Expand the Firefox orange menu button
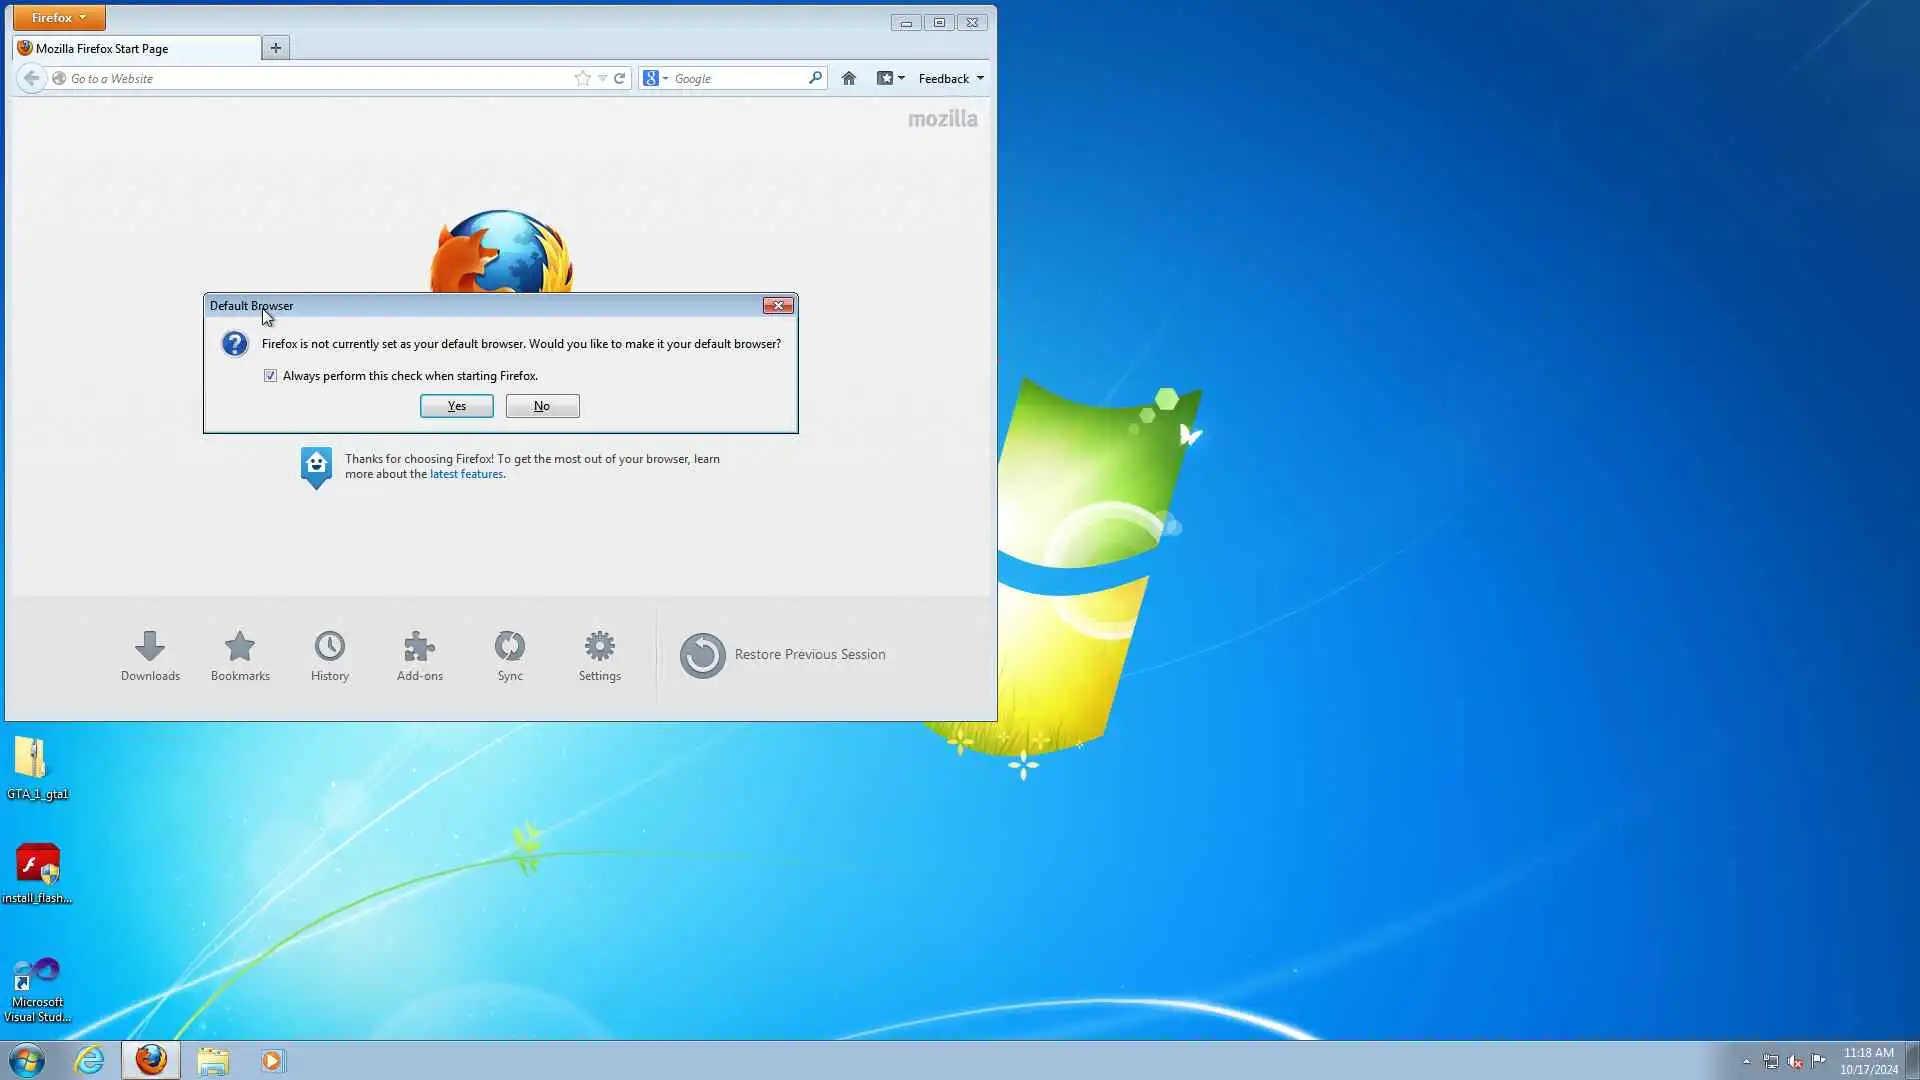The width and height of the screenshot is (1920, 1080). pyautogui.click(x=59, y=18)
